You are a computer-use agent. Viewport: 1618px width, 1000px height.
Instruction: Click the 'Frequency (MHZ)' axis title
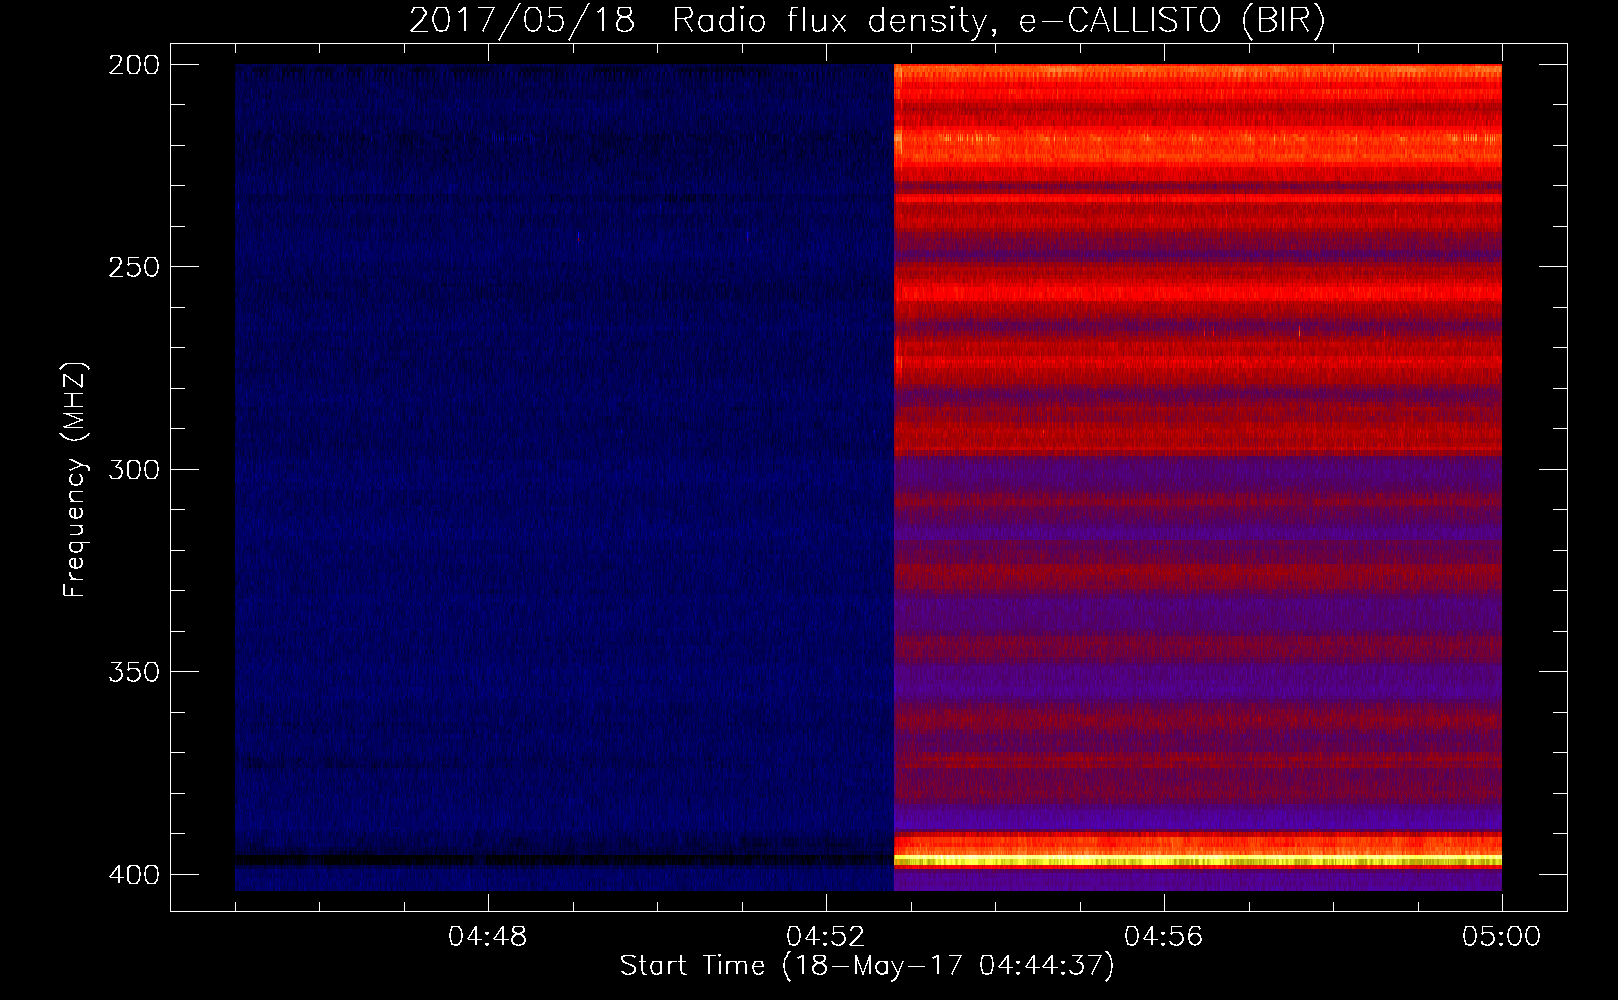[x=76, y=480]
